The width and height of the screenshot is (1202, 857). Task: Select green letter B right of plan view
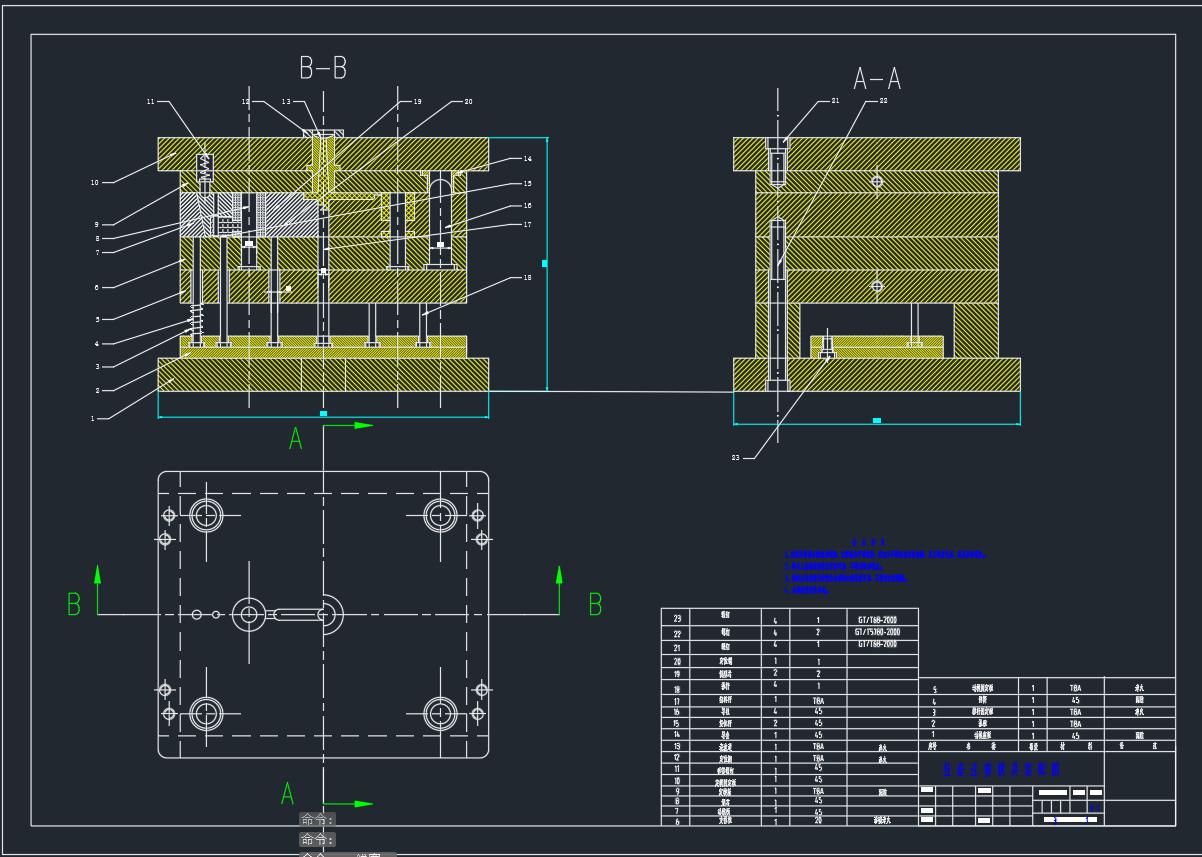[x=595, y=604]
